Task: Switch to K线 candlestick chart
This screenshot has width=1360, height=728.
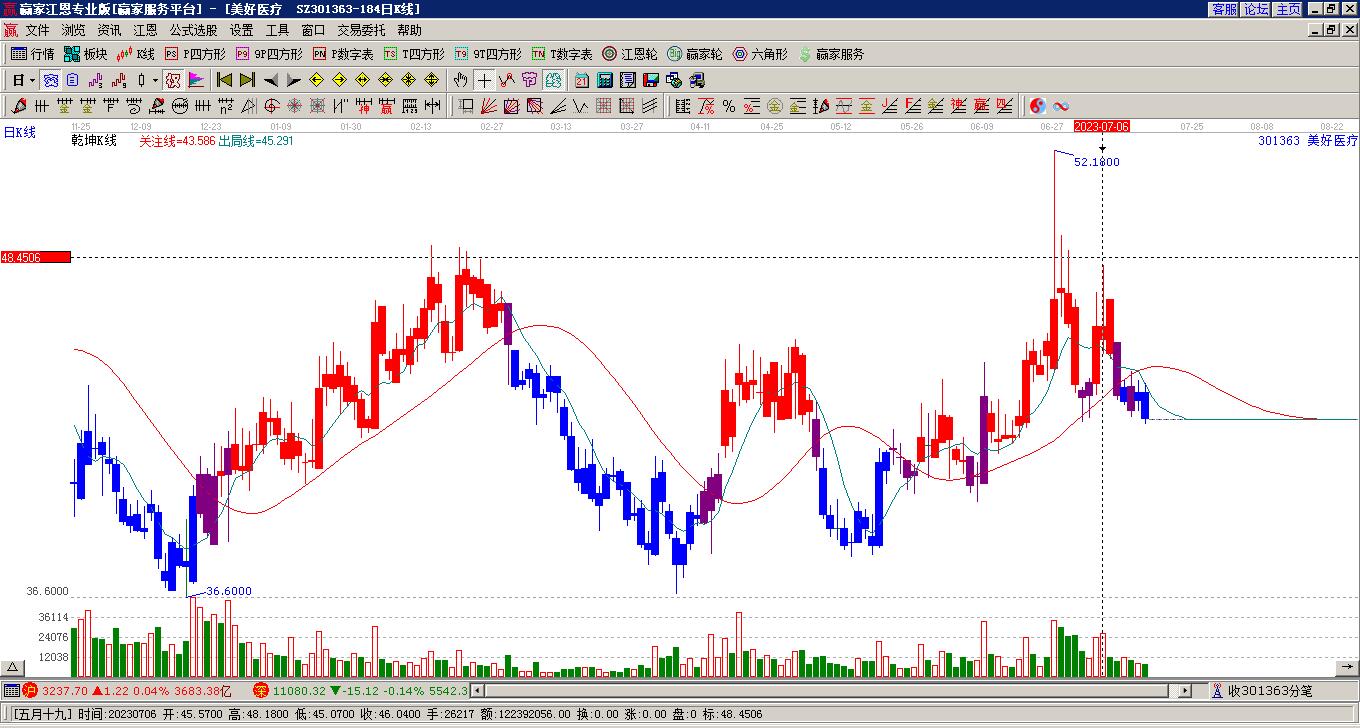Action: click(x=136, y=54)
